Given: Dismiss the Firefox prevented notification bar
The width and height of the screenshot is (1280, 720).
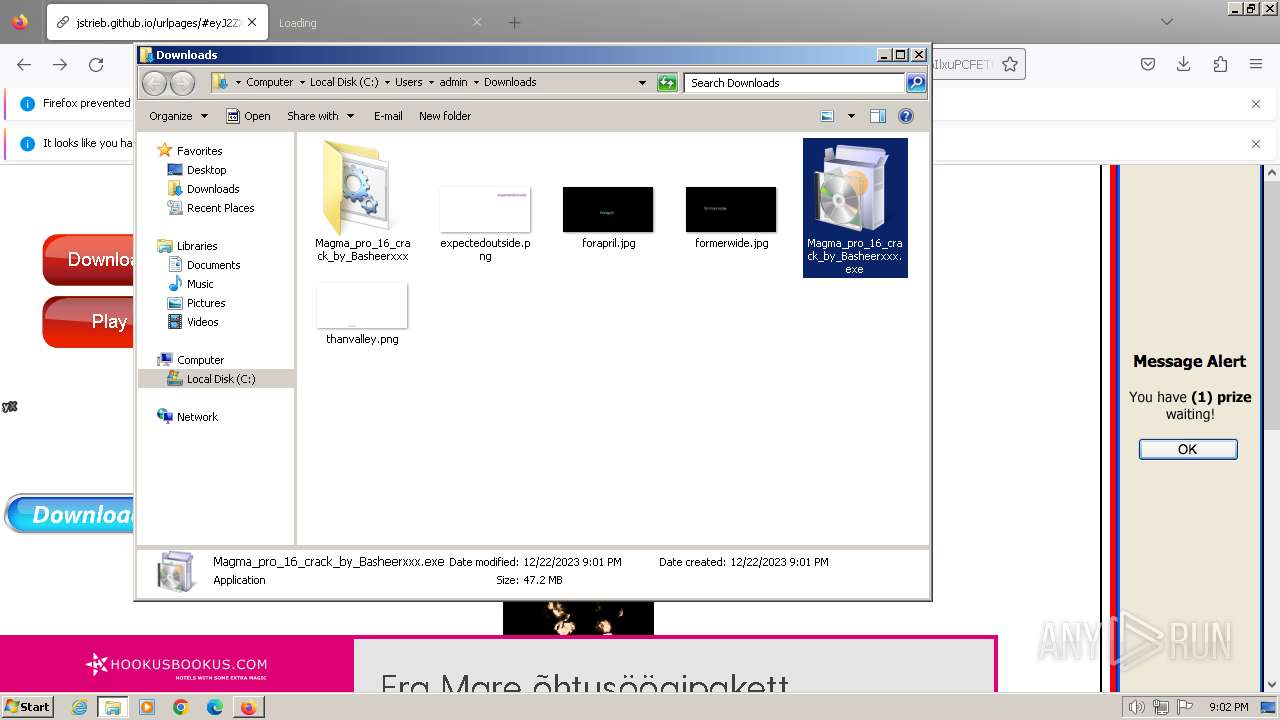Looking at the screenshot, I should pyautogui.click(x=1256, y=103).
